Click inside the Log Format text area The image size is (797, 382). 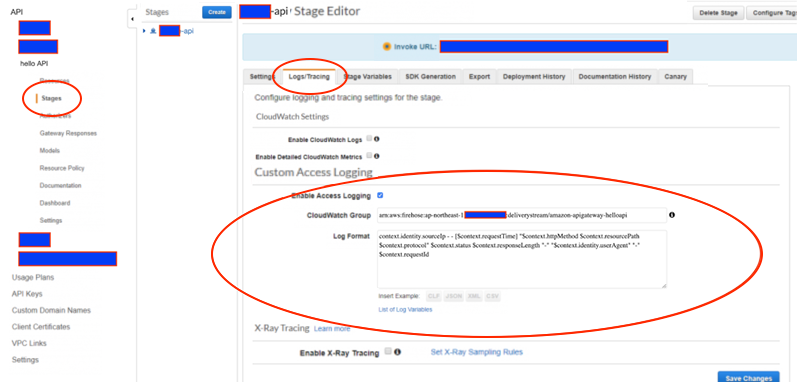click(x=522, y=259)
